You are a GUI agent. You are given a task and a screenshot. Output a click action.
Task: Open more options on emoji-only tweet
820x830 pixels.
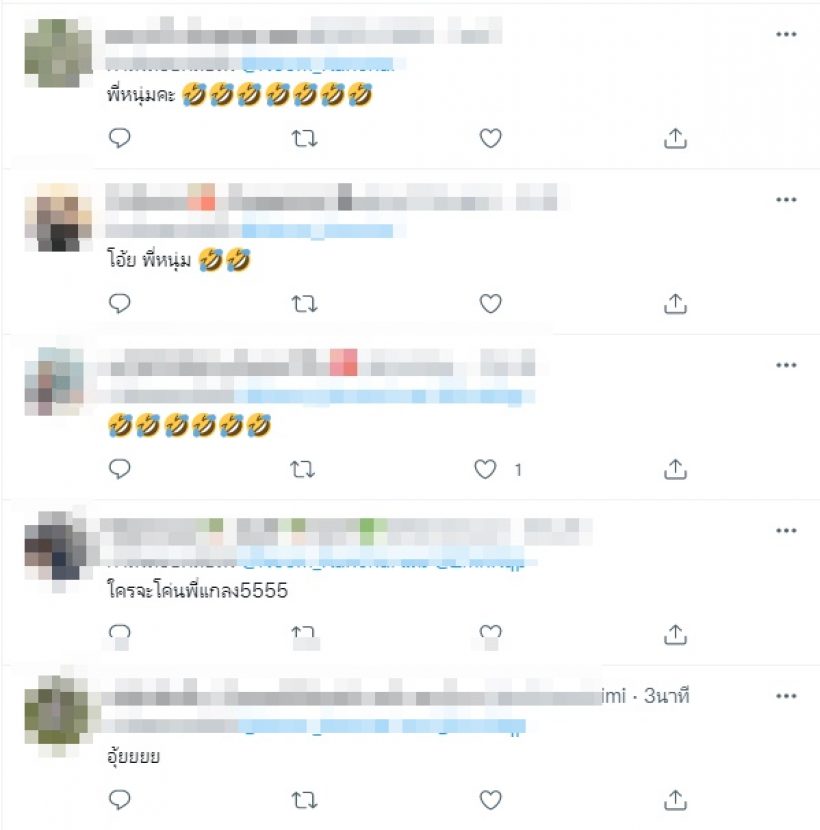point(786,365)
